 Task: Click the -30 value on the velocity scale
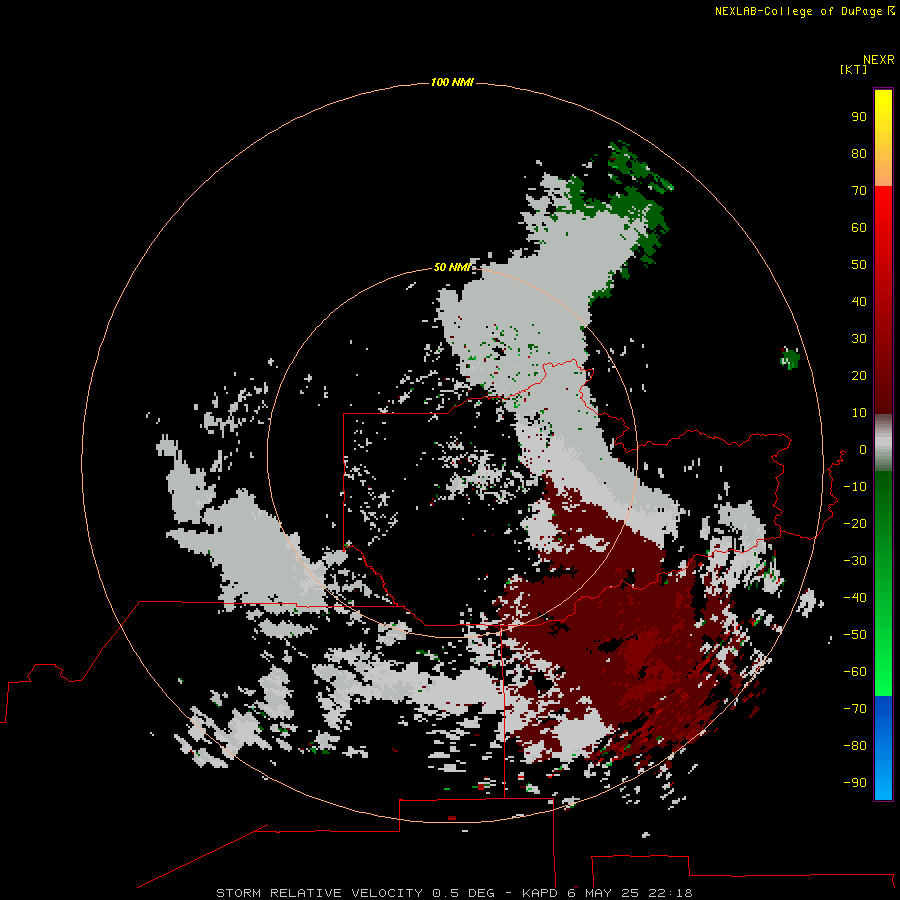click(855, 561)
